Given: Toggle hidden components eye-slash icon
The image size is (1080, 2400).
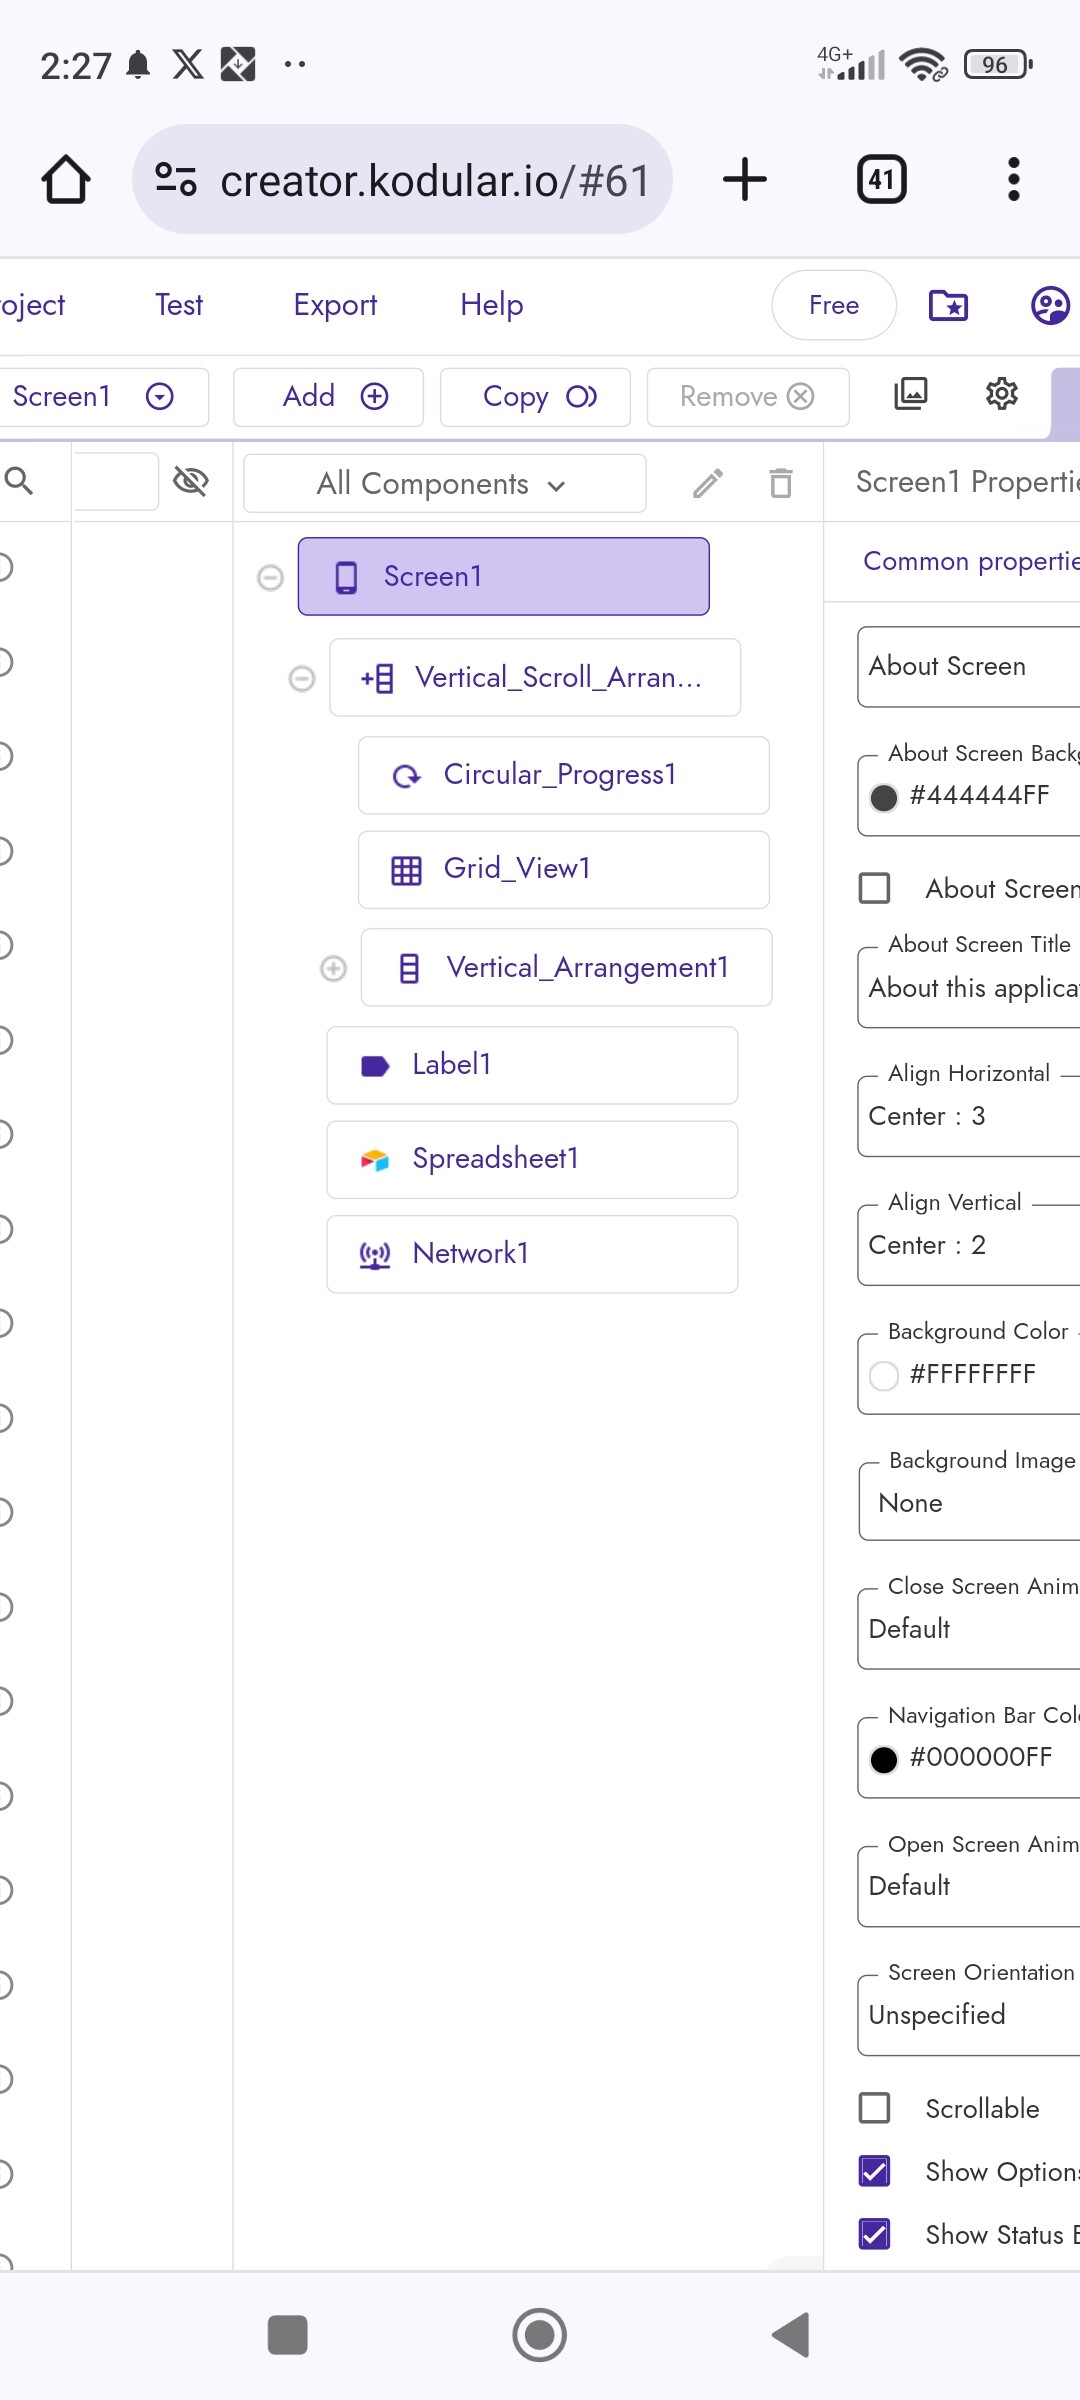Looking at the screenshot, I should (191, 481).
